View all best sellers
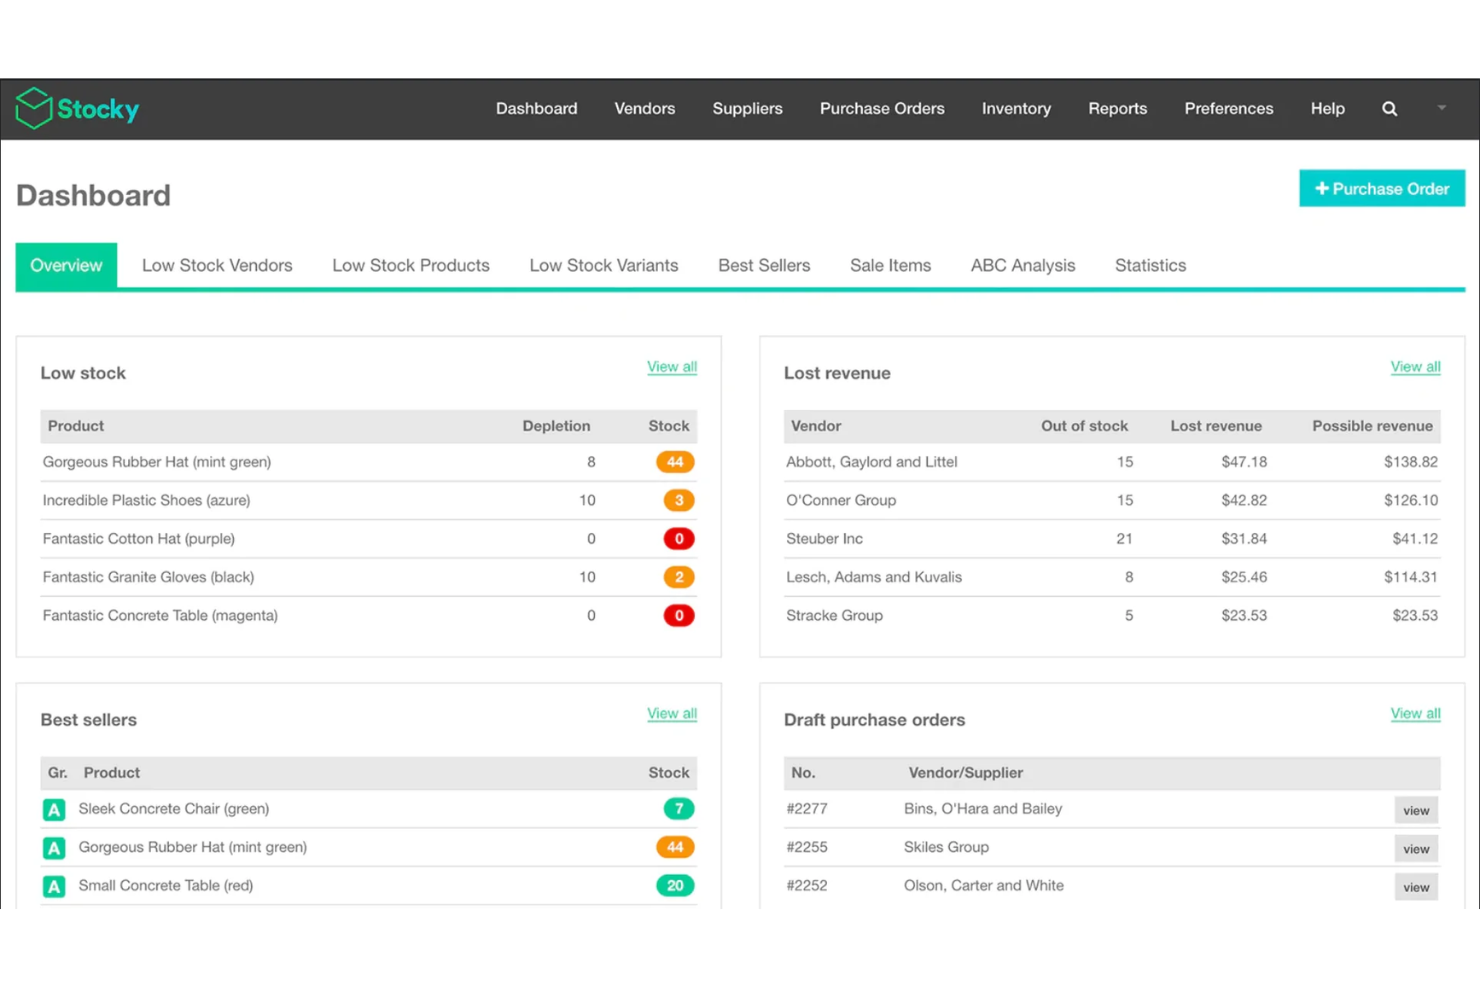Screen dimensions: 1480x987 (671, 713)
